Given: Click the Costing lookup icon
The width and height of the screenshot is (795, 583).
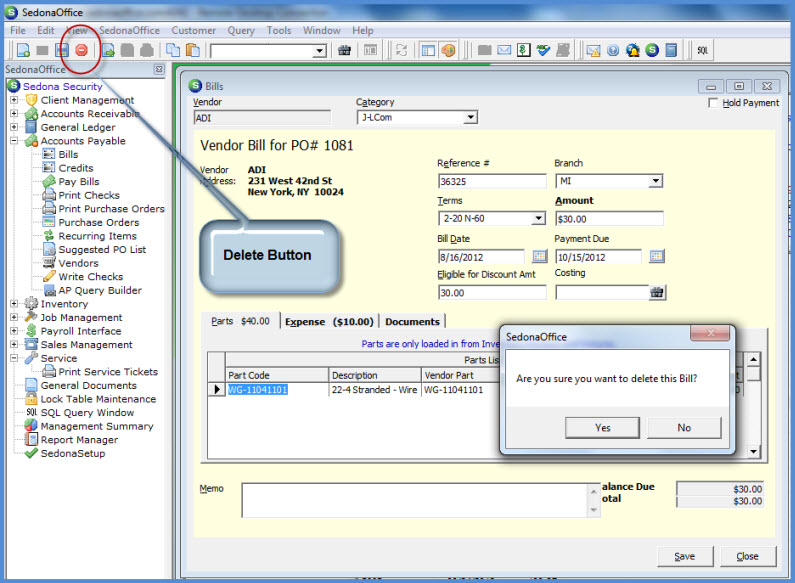Looking at the screenshot, I should tap(656, 292).
